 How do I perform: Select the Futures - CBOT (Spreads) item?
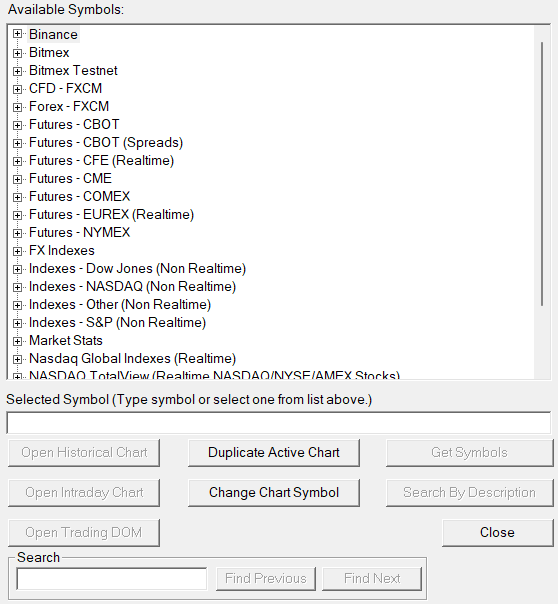106,143
